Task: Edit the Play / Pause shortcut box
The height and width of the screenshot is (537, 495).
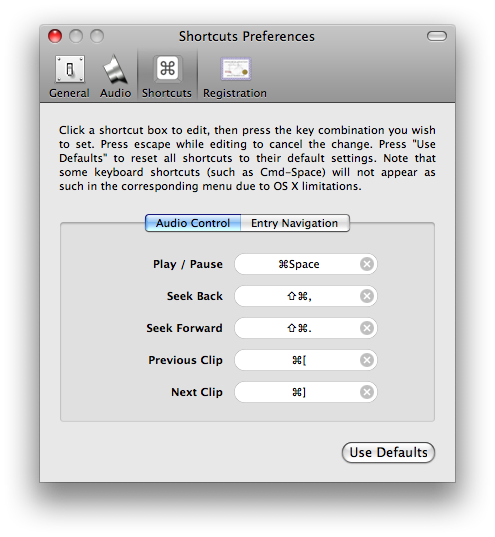Action: 306,264
